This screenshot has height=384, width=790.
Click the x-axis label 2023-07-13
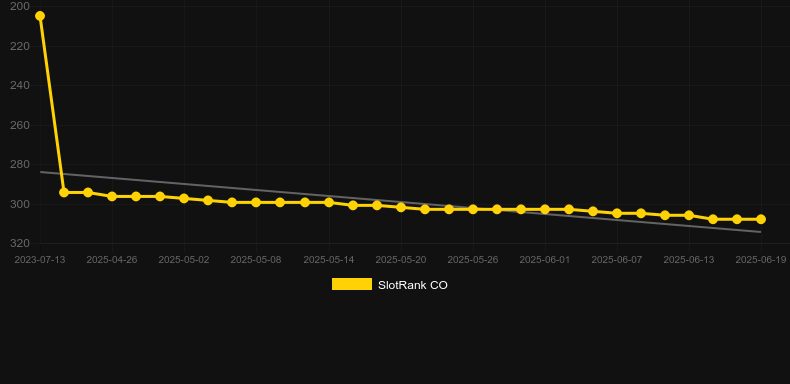[40, 260]
